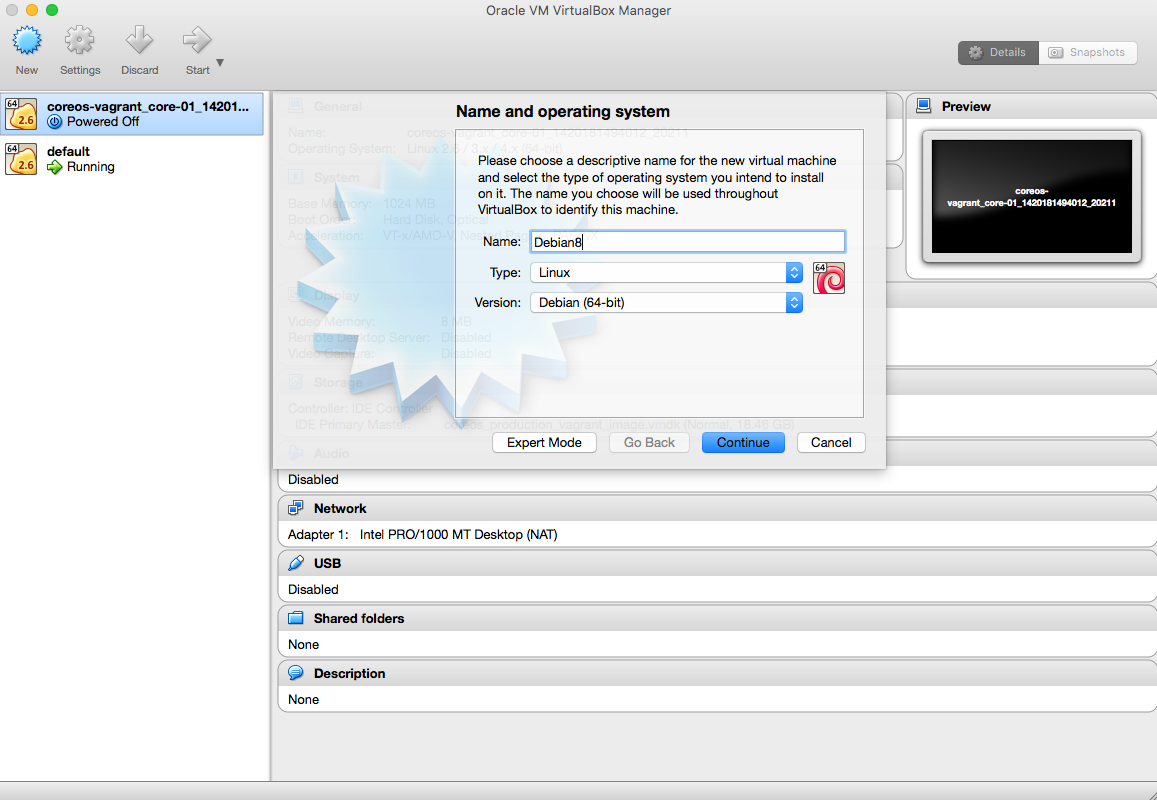Click the Disabled text under Audio
The height and width of the screenshot is (800, 1157).
click(313, 479)
